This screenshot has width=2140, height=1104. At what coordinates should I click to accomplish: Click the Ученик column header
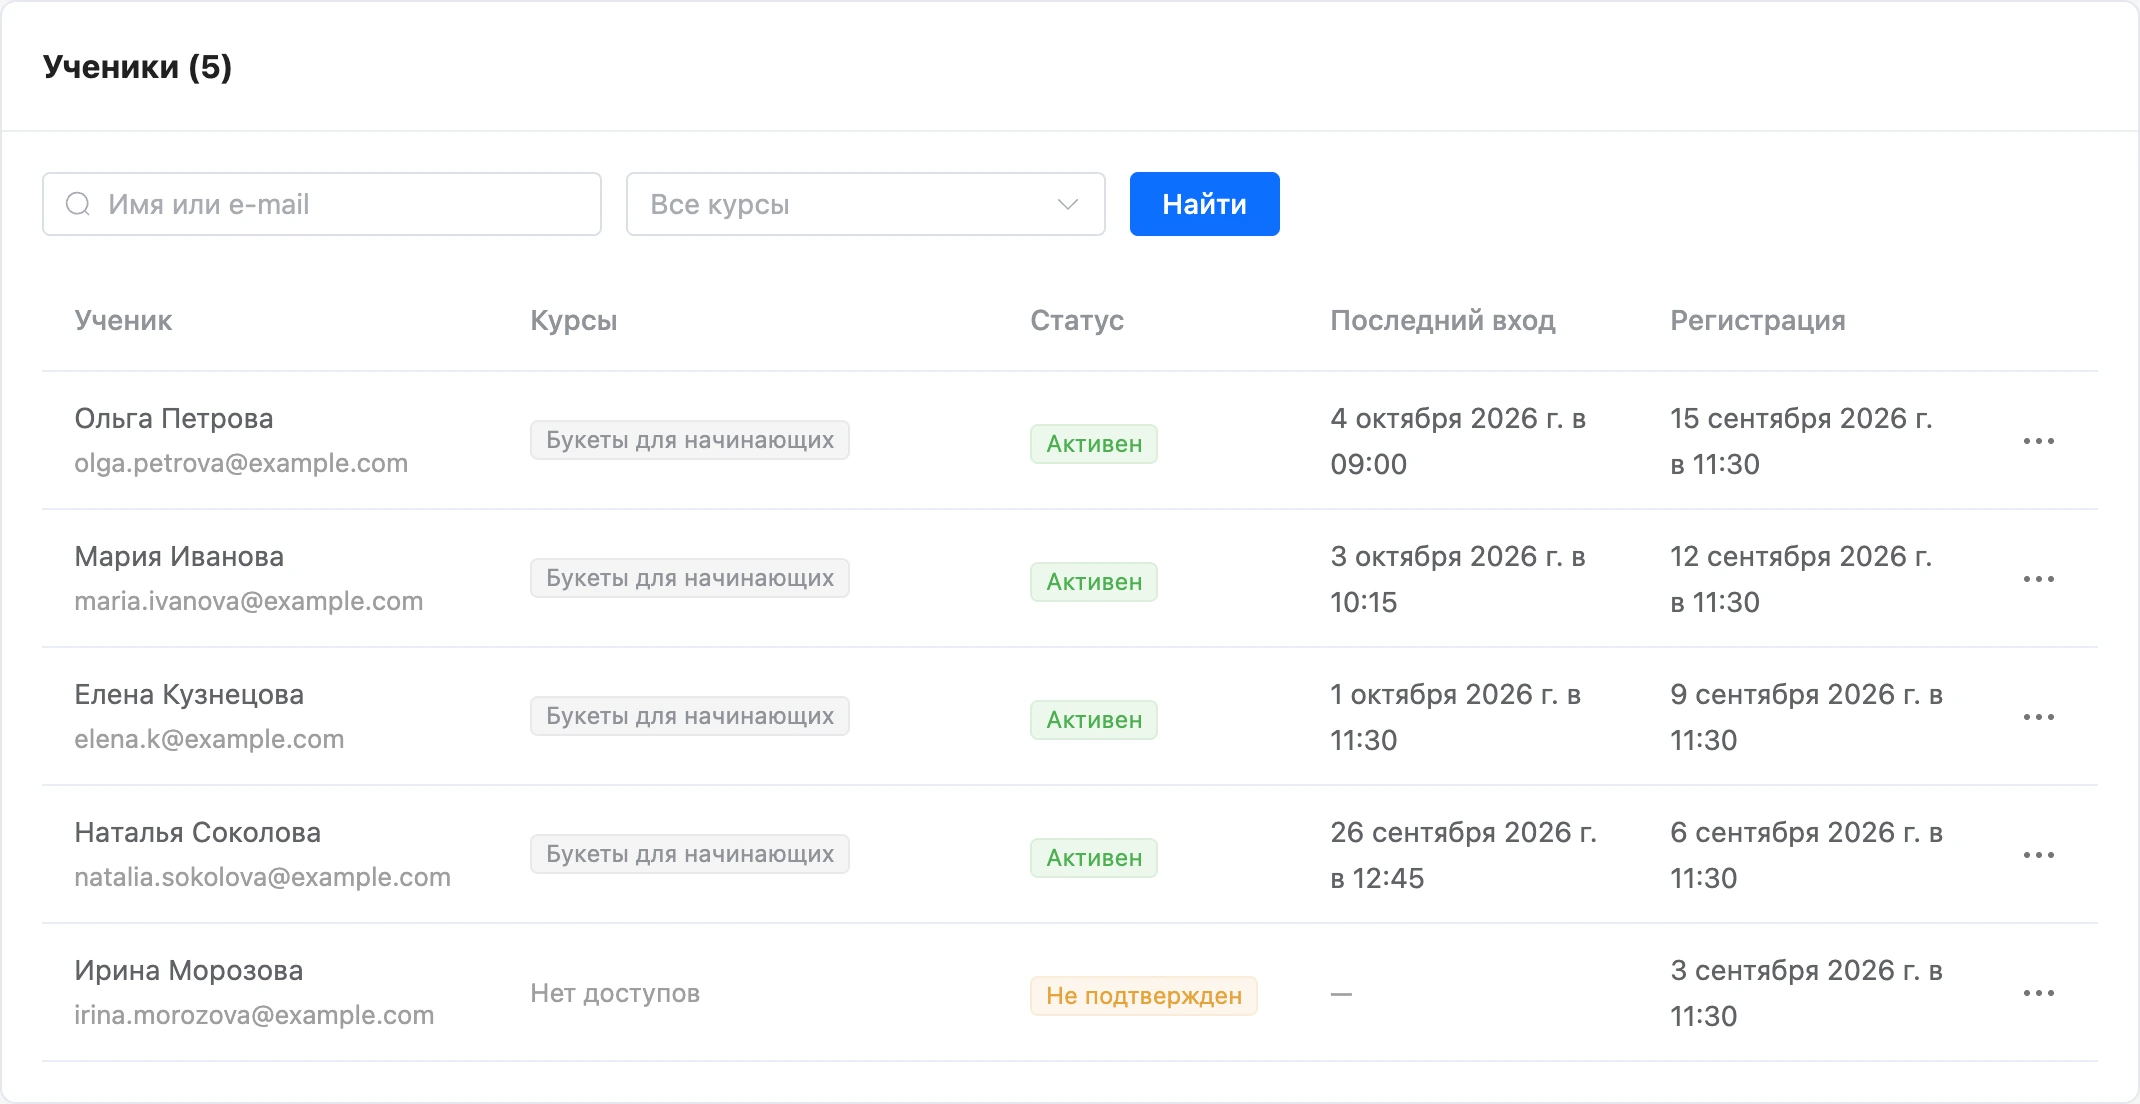pyautogui.click(x=123, y=320)
